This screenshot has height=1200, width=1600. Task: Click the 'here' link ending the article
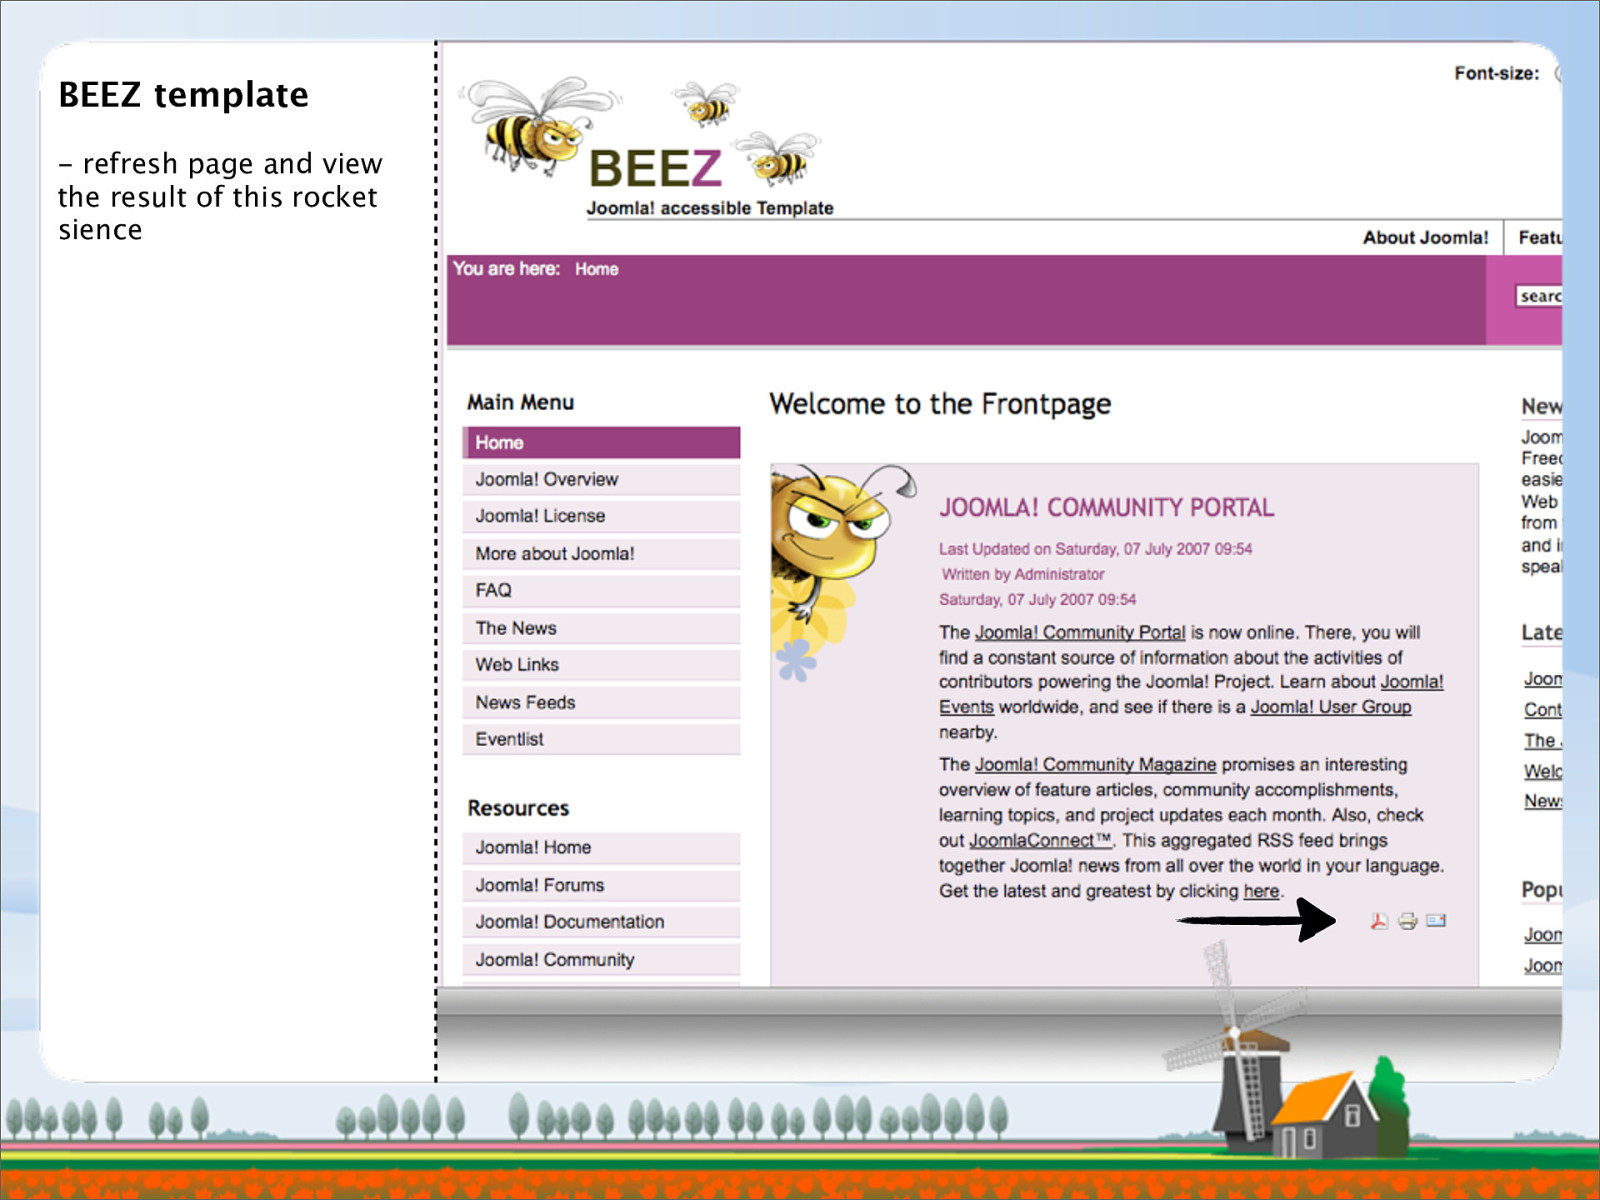tap(1261, 891)
